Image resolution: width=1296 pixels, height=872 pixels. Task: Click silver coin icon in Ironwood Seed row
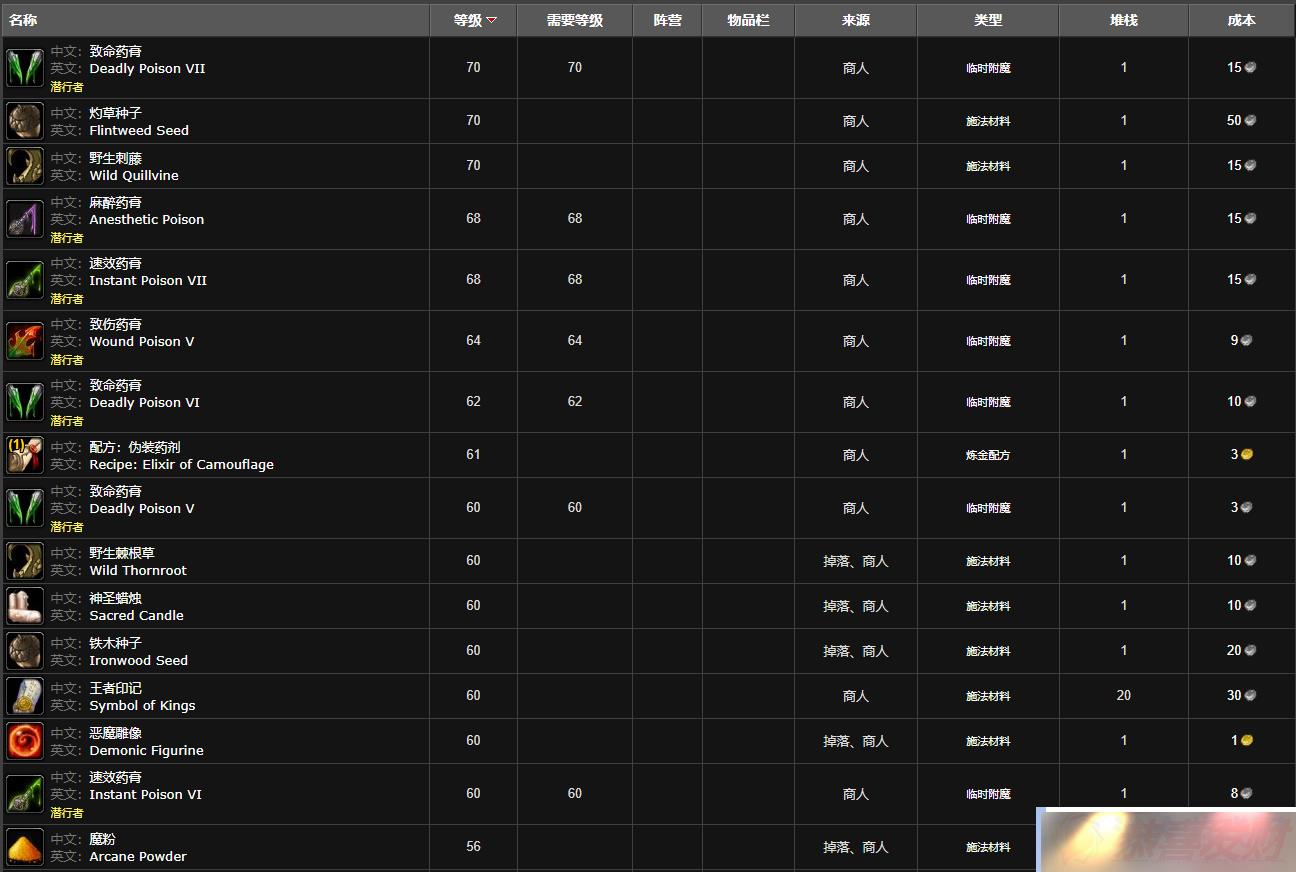coord(1250,650)
